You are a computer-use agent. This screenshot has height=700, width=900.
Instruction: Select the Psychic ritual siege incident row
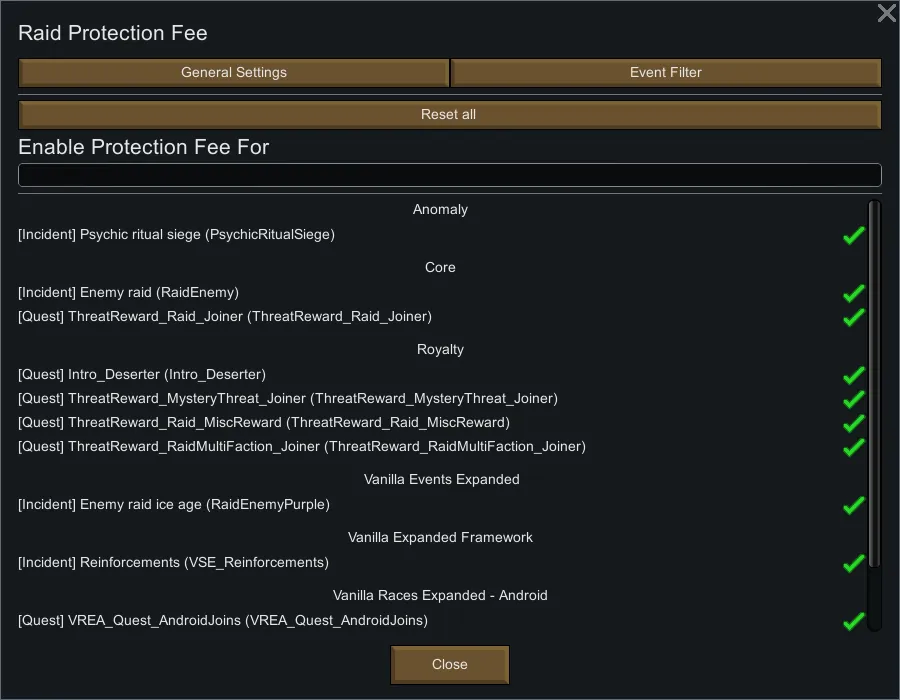(176, 235)
